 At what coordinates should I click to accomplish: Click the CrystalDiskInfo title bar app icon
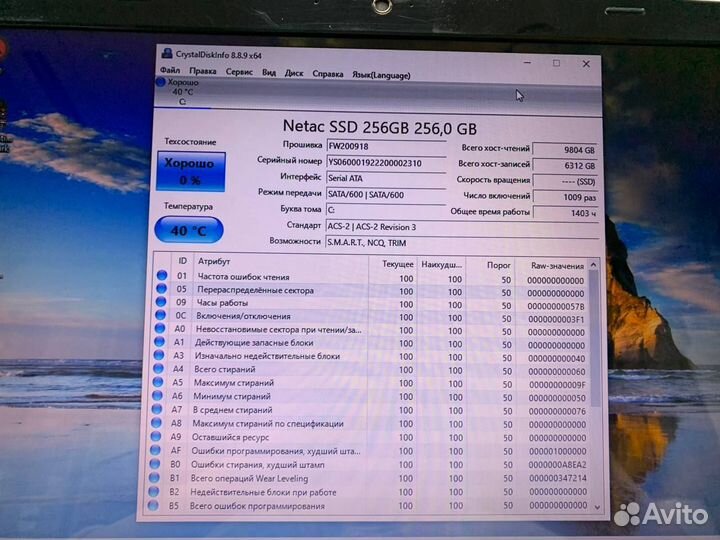166,54
